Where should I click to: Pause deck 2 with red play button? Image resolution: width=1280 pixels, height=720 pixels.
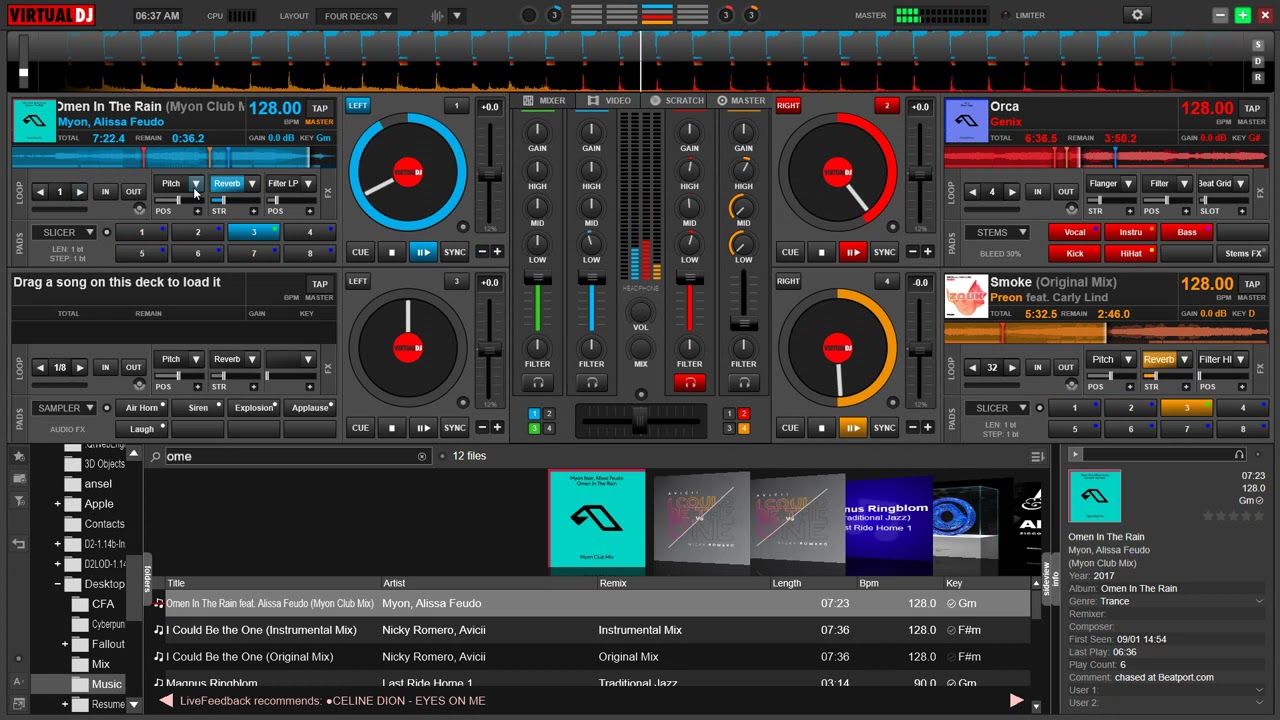[853, 252]
